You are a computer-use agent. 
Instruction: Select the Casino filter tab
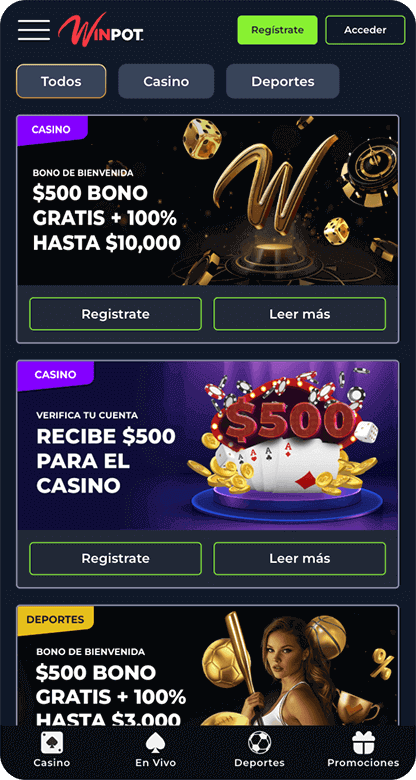166,81
